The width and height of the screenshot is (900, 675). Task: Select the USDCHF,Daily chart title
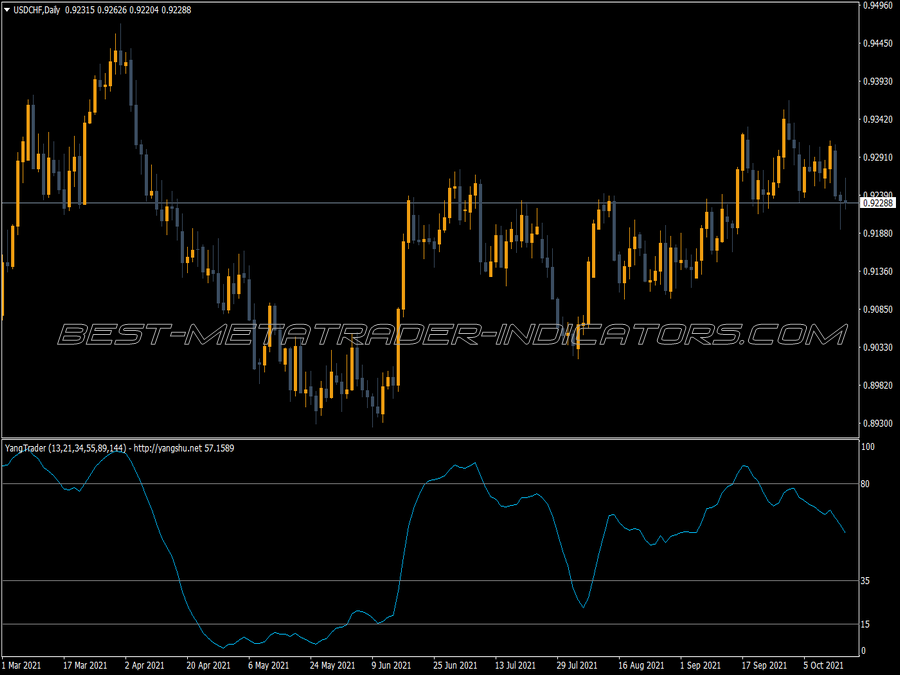(x=37, y=10)
